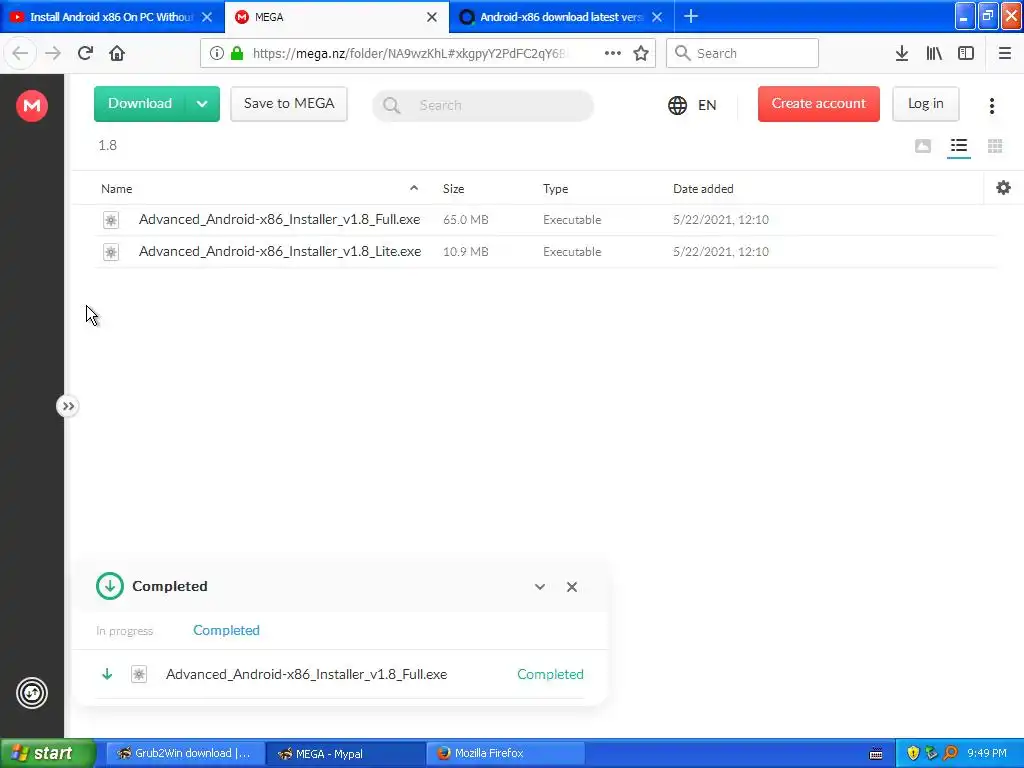This screenshot has height=768, width=1024.
Task: Open the Download options dropdown arrow
Action: [202, 104]
